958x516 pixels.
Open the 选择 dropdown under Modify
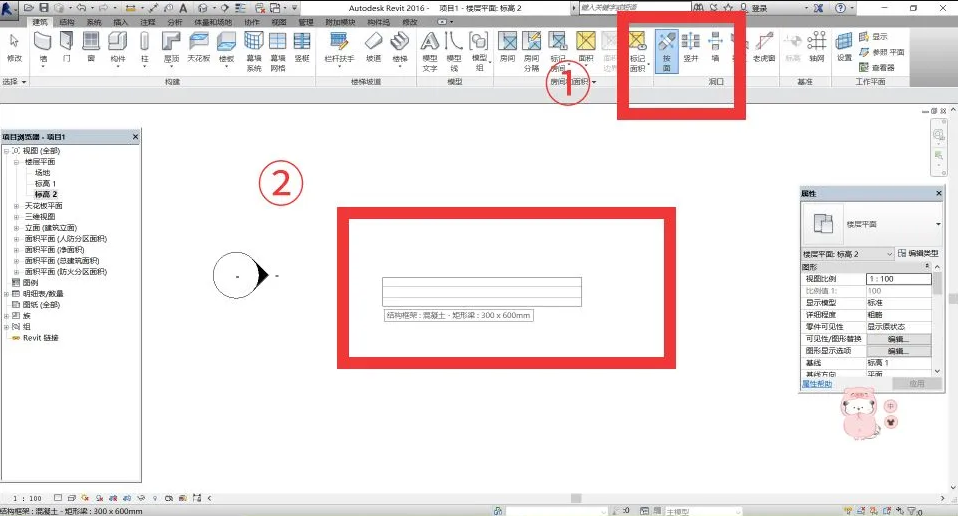(x=15, y=81)
